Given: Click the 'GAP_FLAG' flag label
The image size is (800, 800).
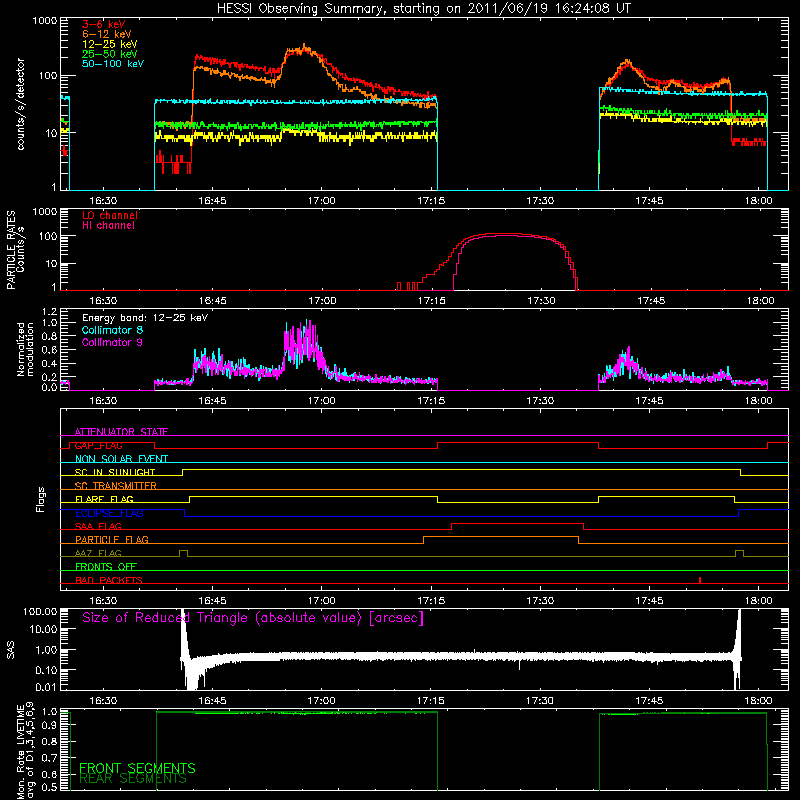Looking at the screenshot, I should [98, 445].
